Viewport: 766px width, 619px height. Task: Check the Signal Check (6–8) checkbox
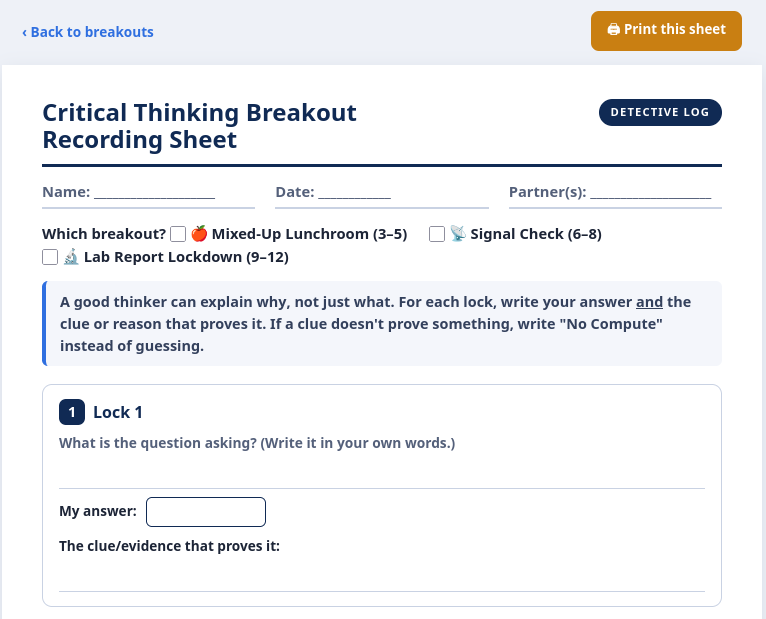tap(437, 234)
